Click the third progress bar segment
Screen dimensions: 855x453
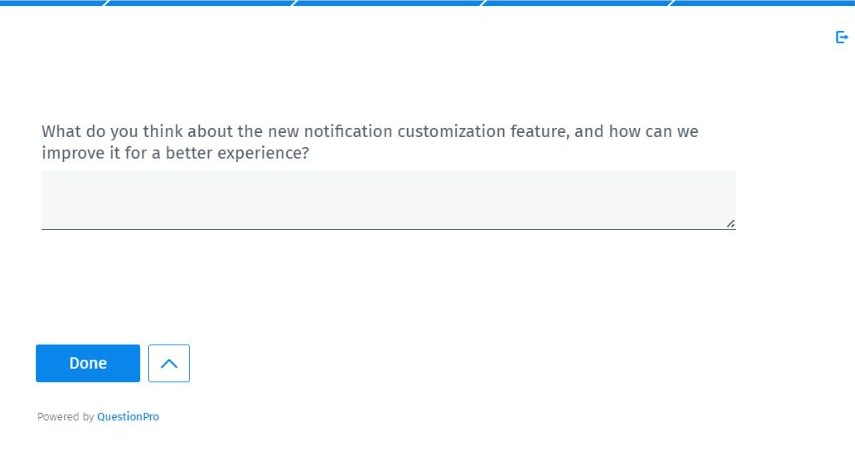coord(389,3)
